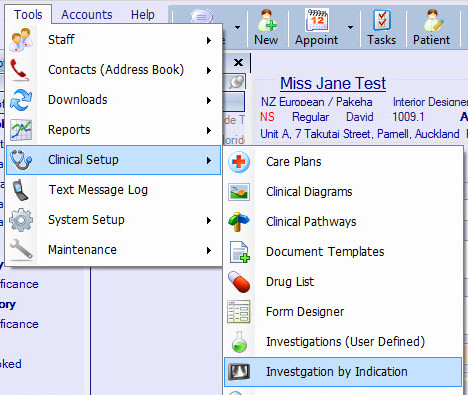The width and height of the screenshot is (468, 395).
Task: Click the 1009.1 patient number
Action: [408, 117]
